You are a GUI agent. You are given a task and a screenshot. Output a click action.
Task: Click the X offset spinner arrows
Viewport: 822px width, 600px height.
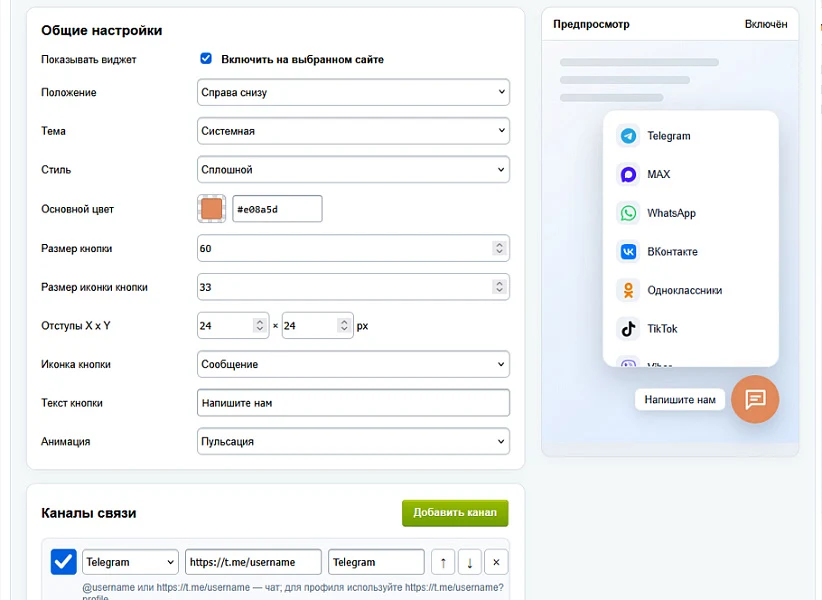point(259,325)
